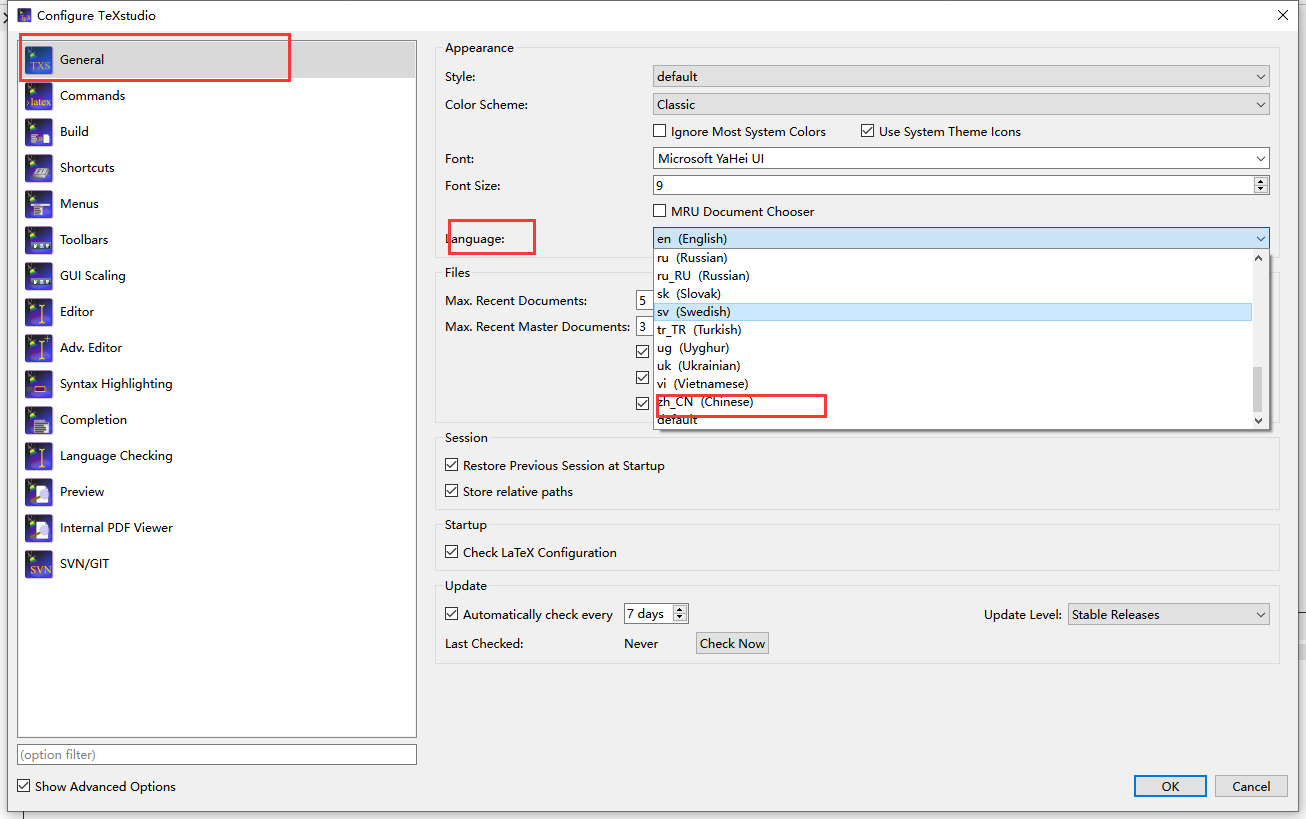This screenshot has width=1306, height=819.
Task: Open the Toolbars settings icon
Action: (39, 240)
